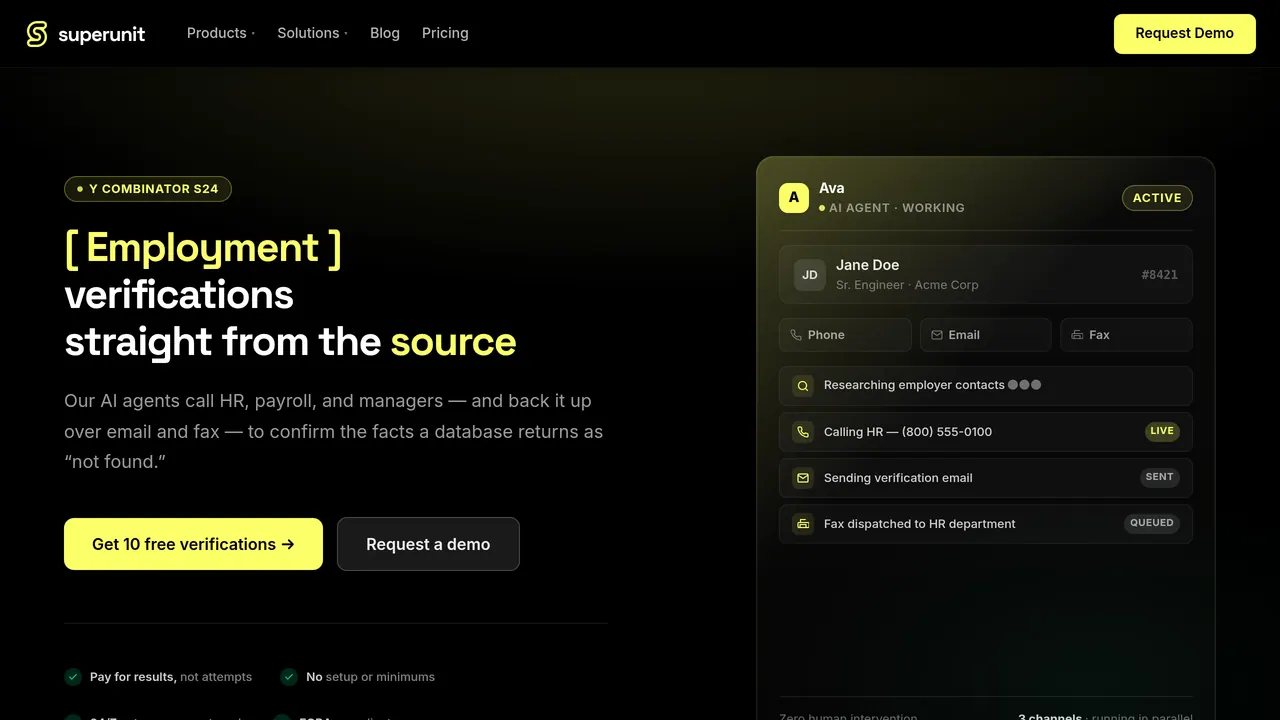Click the LIVE status badge
Viewport: 1280px width, 720px height.
pyautogui.click(x=1162, y=431)
